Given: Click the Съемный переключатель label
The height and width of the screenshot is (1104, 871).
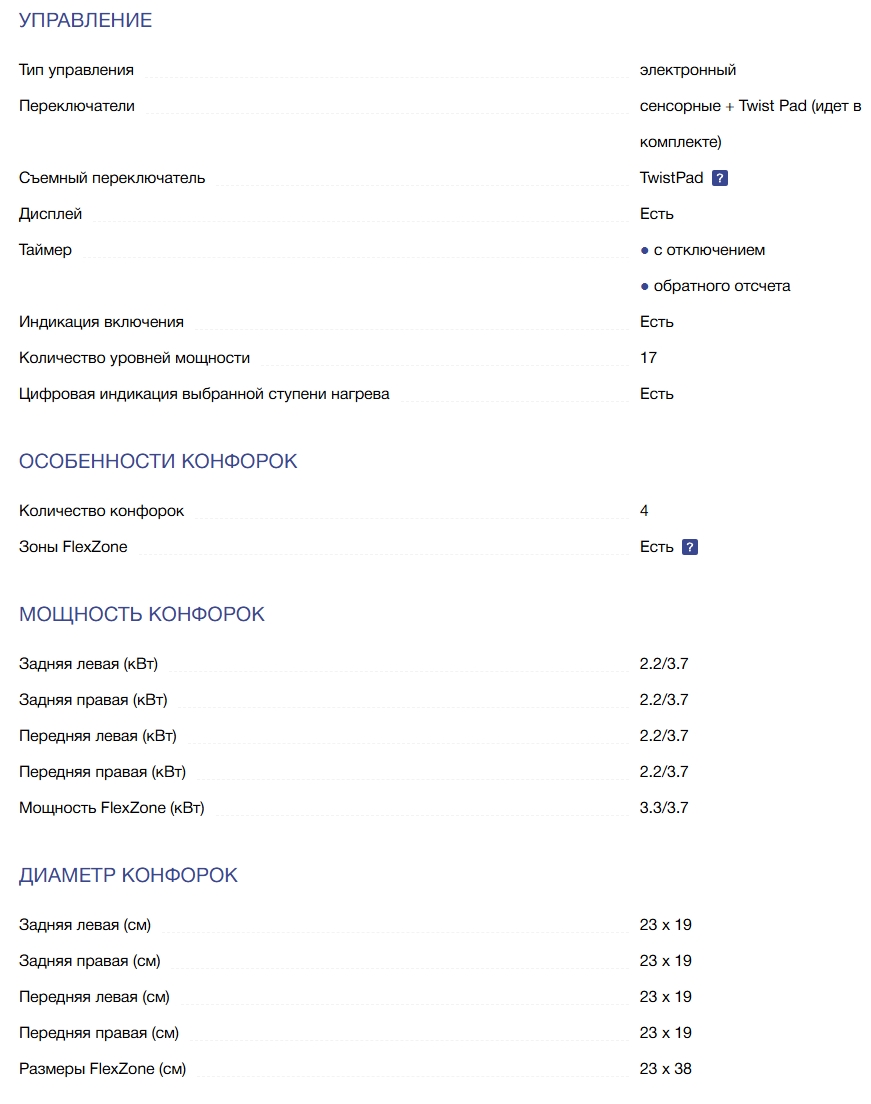Looking at the screenshot, I should coord(112,178).
